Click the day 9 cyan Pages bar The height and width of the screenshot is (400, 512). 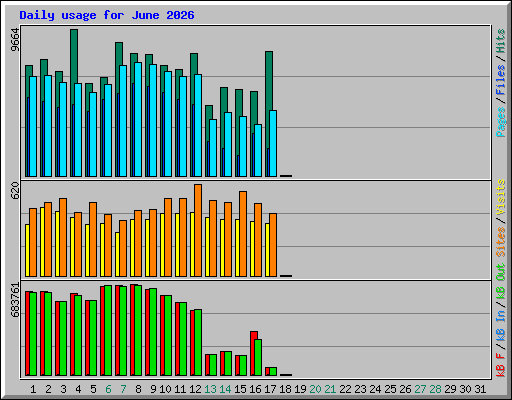pos(153,120)
